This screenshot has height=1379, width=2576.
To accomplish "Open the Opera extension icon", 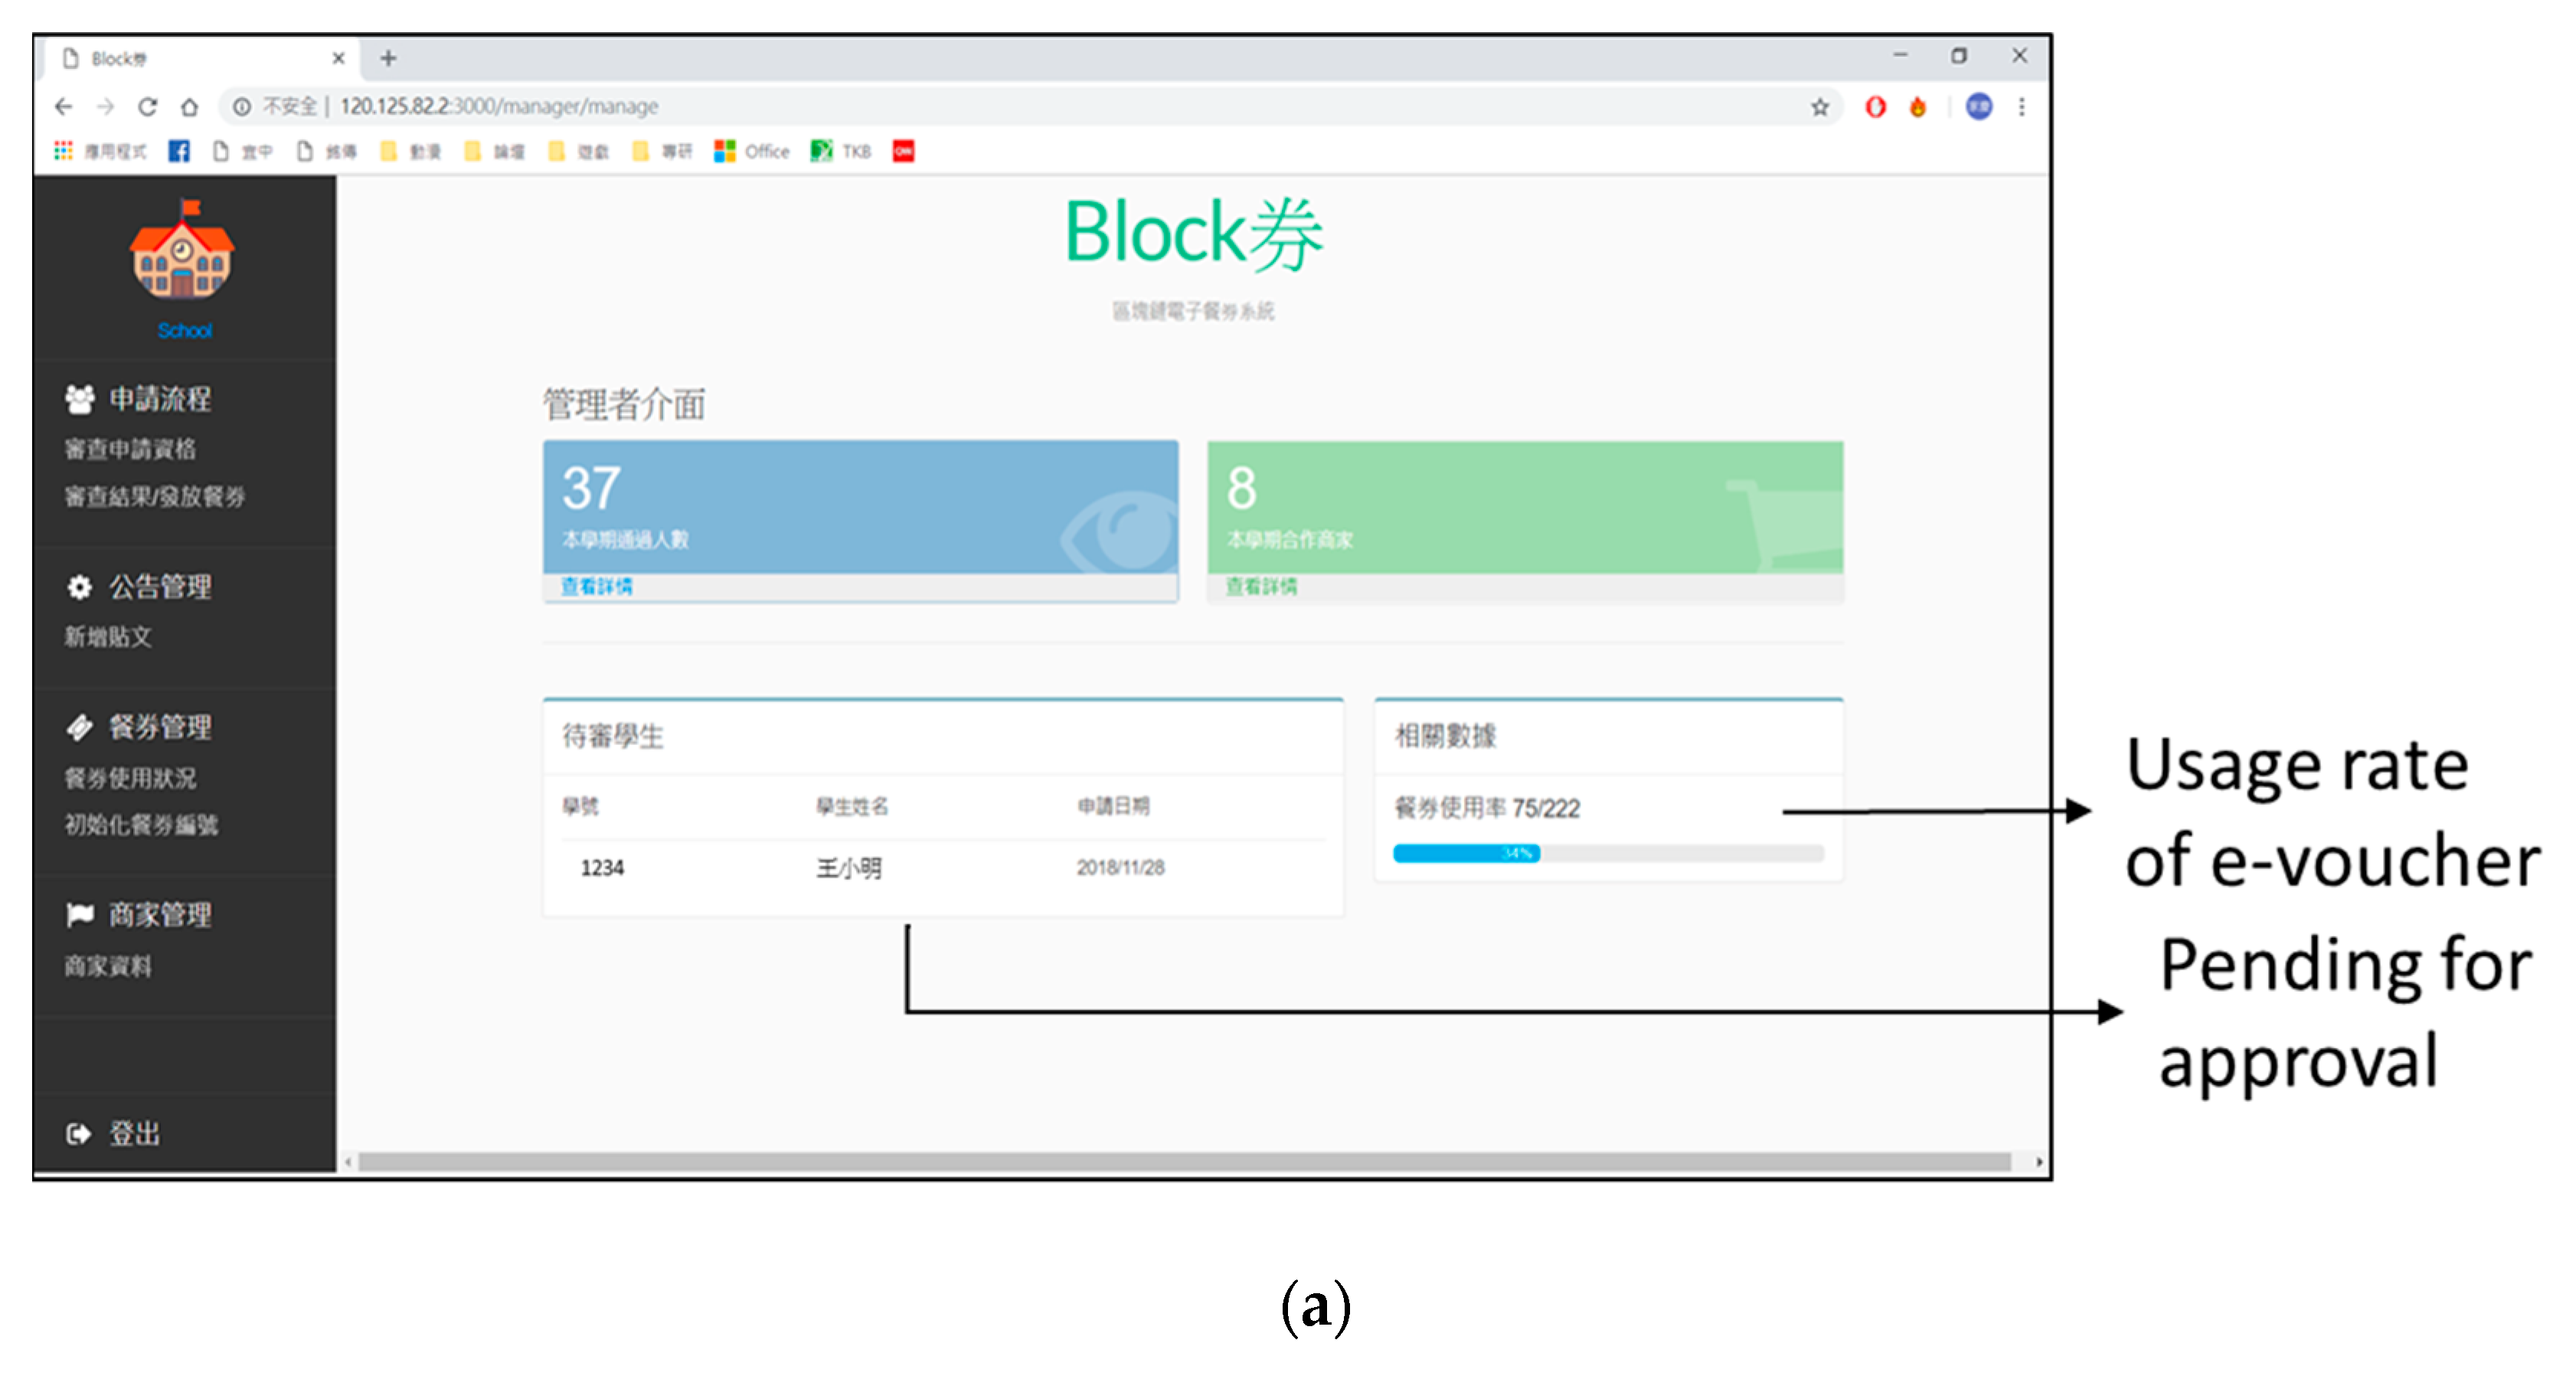I will point(1875,107).
